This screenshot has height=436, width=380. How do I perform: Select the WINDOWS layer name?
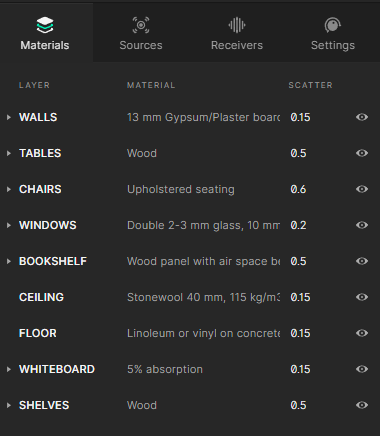coord(48,225)
